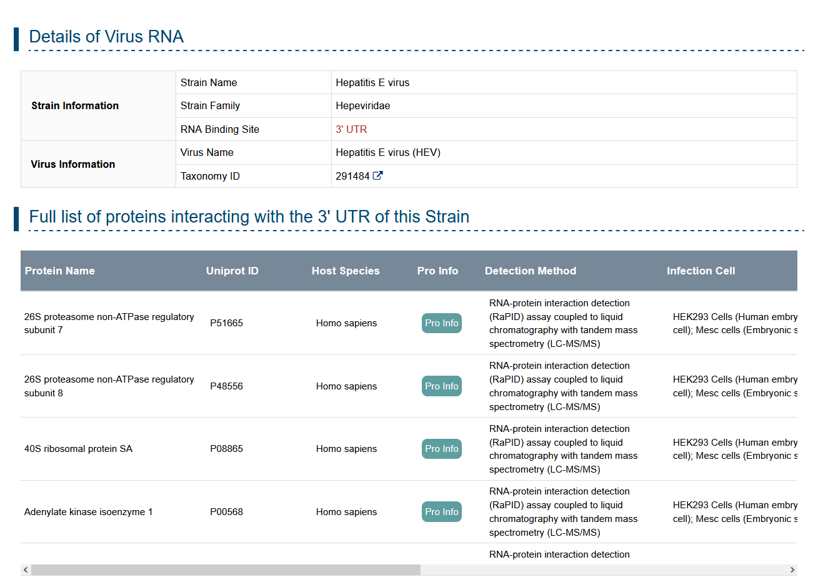The width and height of the screenshot is (818, 577).
Task: Select Uniprot ID P51665 in the table
Action: [226, 323]
